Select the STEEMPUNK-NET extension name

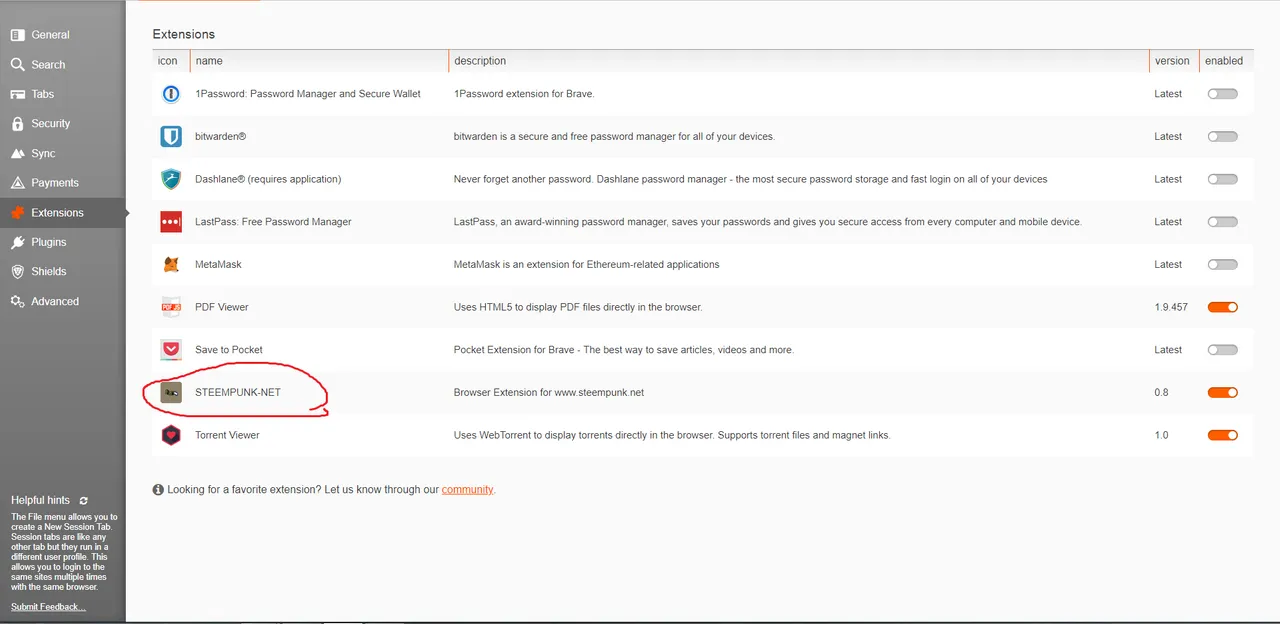coord(238,393)
